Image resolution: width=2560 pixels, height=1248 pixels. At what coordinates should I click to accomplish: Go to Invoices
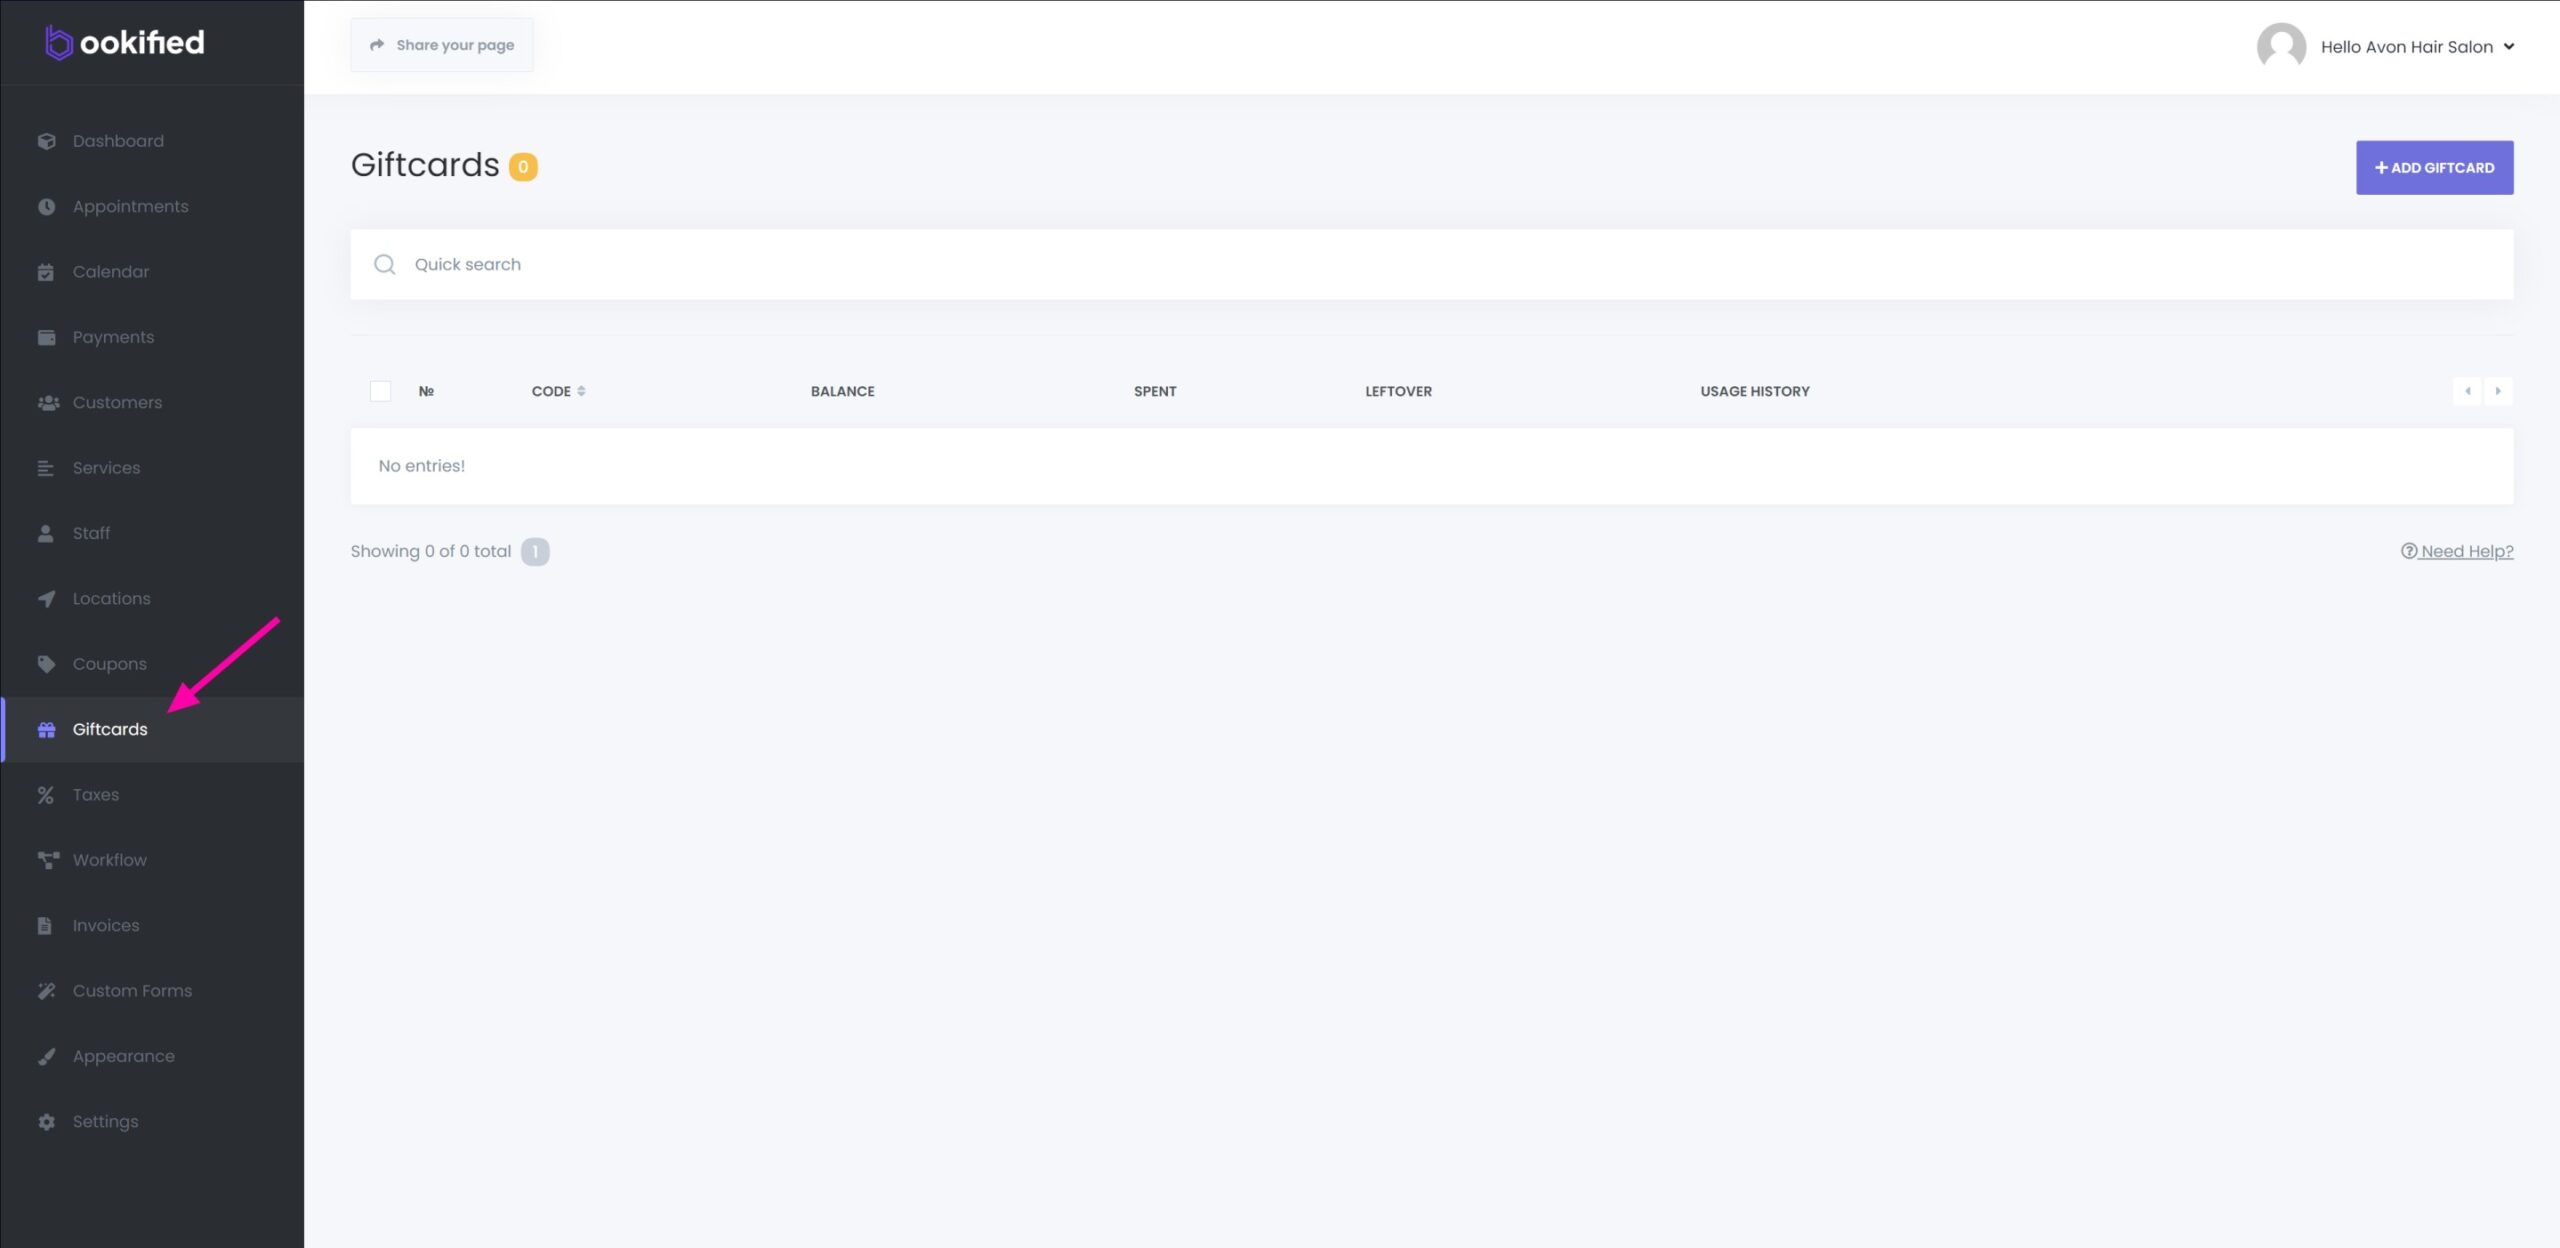click(152, 926)
